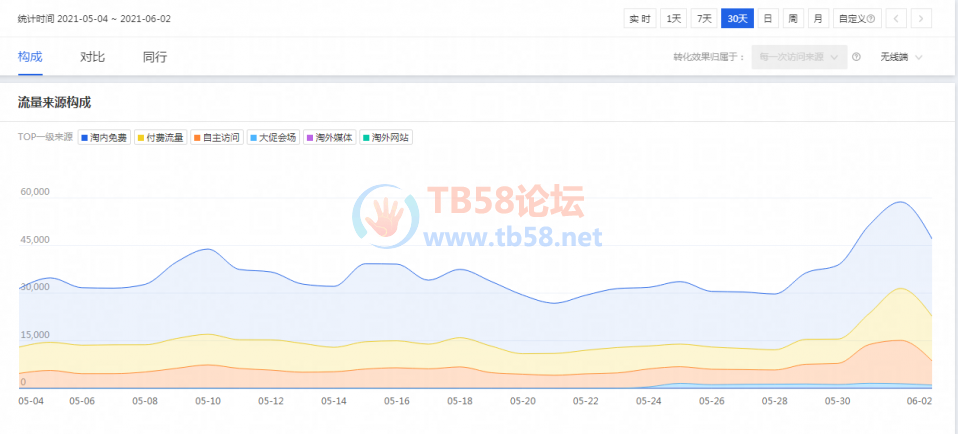This screenshot has height=434, width=958.
Task: Toggle 付费流量 legend series
Action: click(x=160, y=137)
